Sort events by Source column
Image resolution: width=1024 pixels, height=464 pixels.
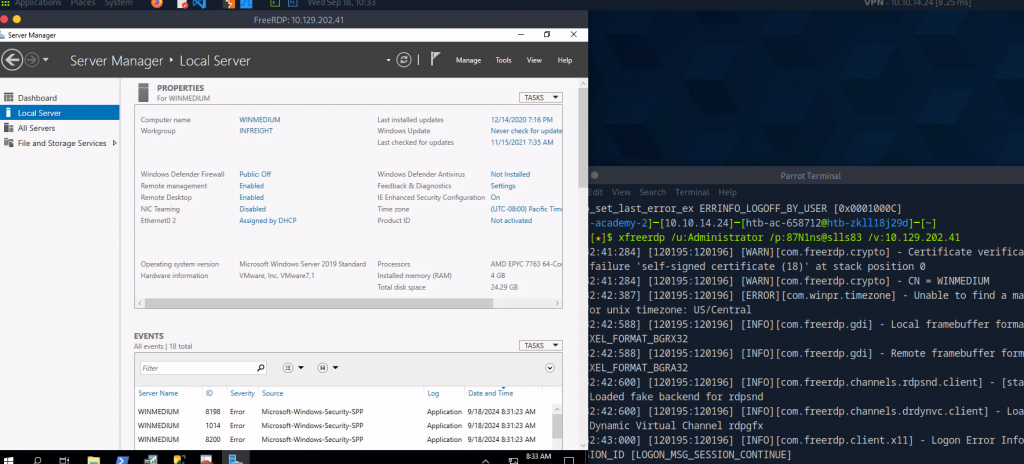tap(272, 393)
